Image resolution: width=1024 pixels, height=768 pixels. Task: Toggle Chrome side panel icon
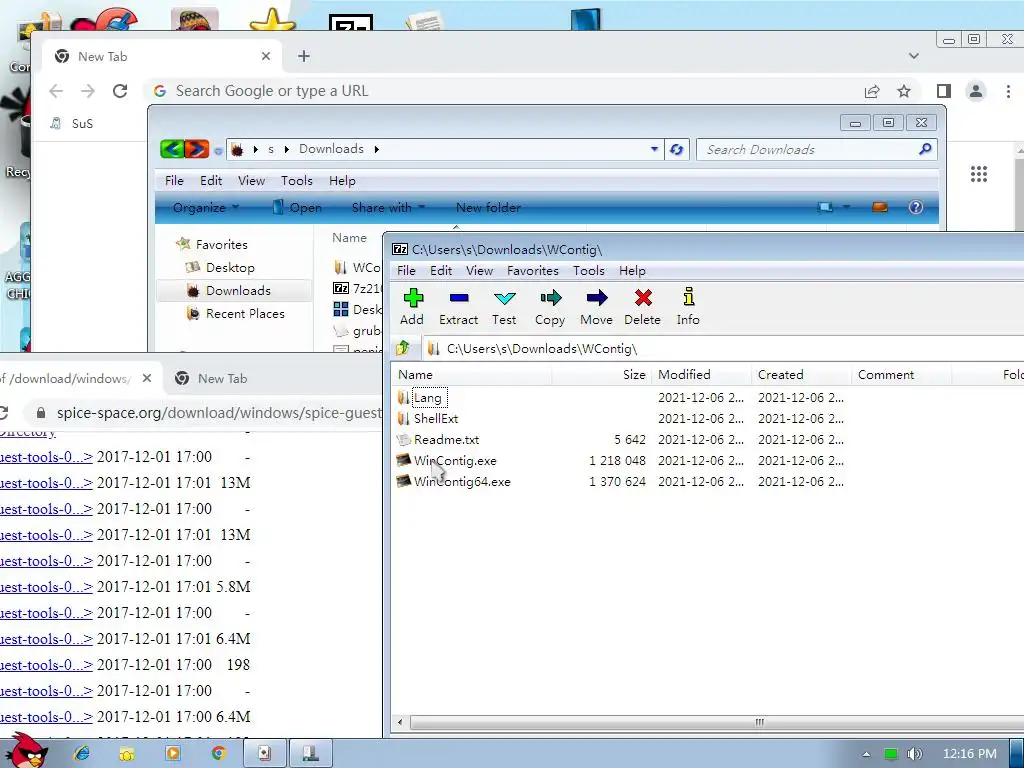coord(944,91)
